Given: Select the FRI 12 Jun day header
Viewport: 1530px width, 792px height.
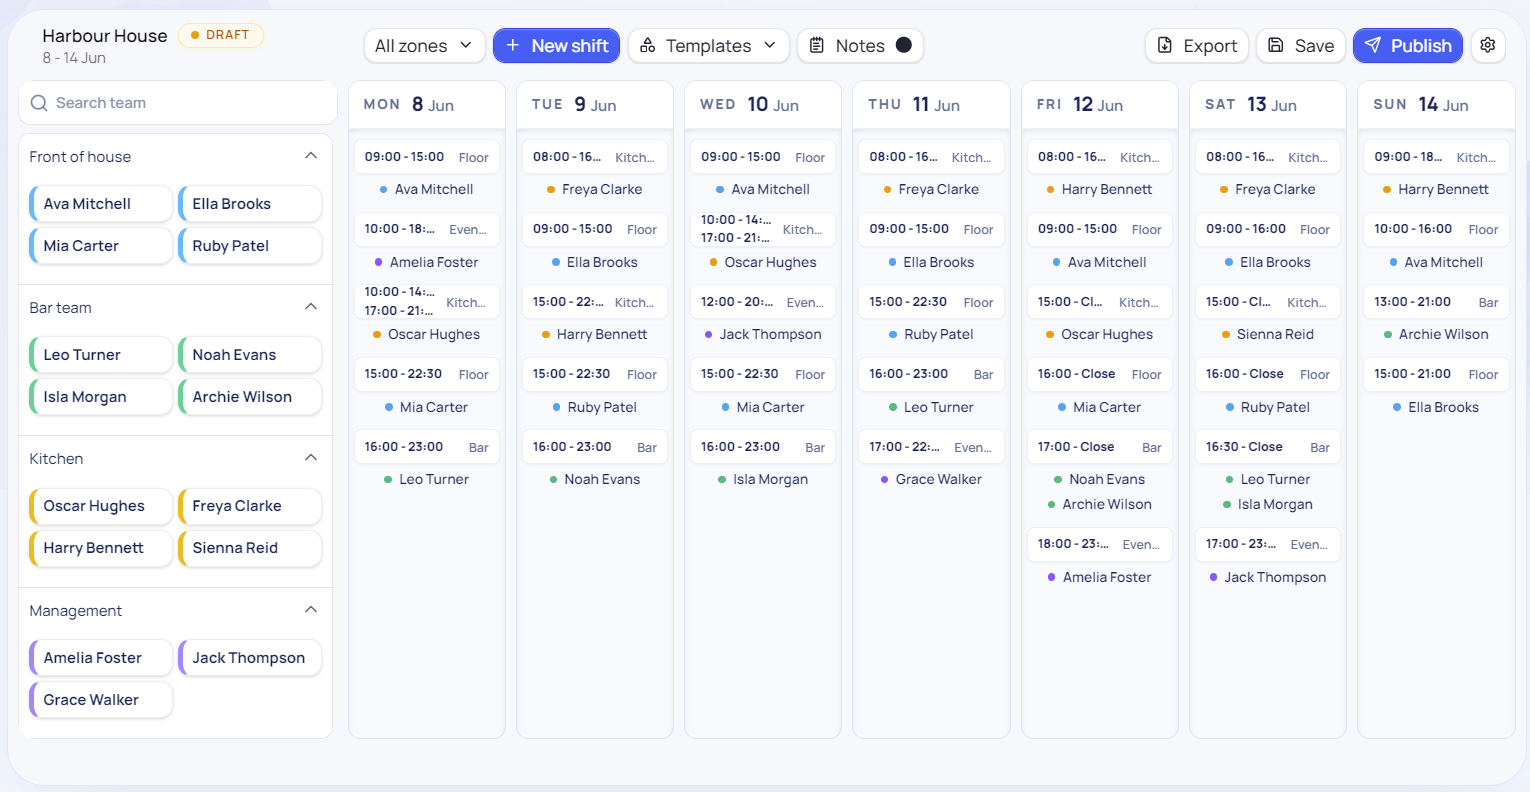Looking at the screenshot, I should click(1098, 104).
